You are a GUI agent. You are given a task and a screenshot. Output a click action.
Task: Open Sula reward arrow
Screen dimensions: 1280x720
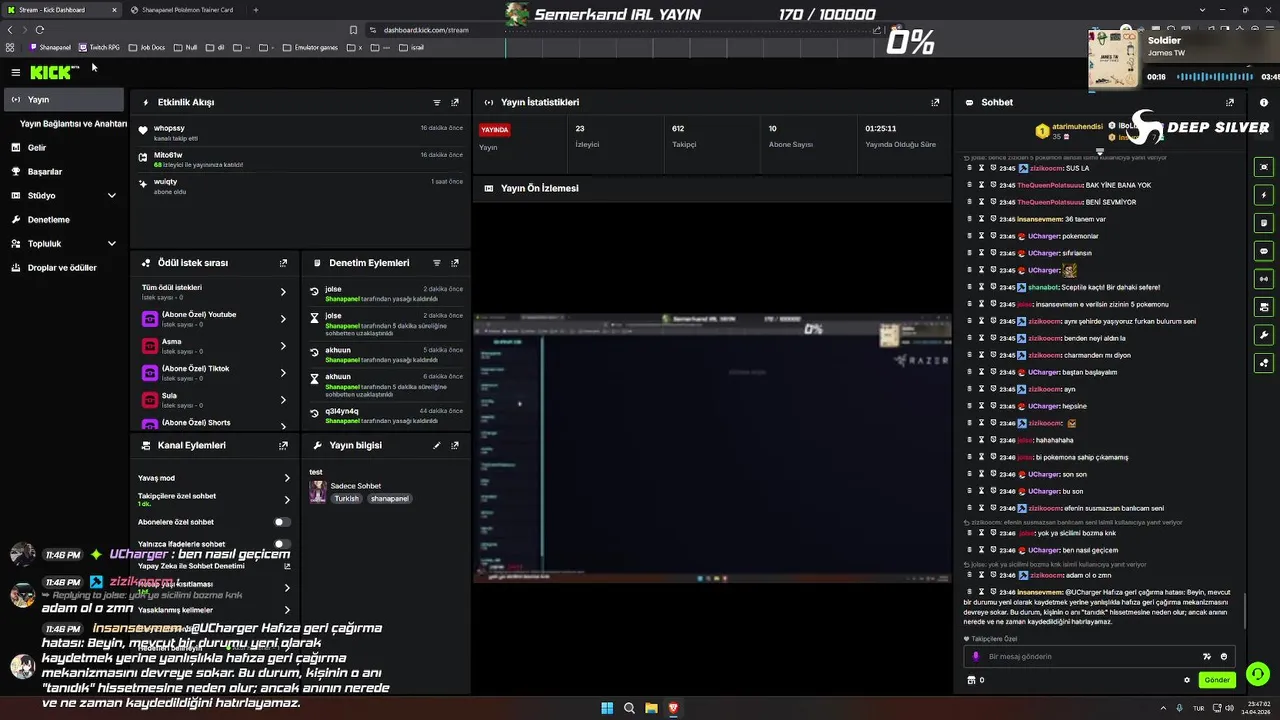point(283,400)
